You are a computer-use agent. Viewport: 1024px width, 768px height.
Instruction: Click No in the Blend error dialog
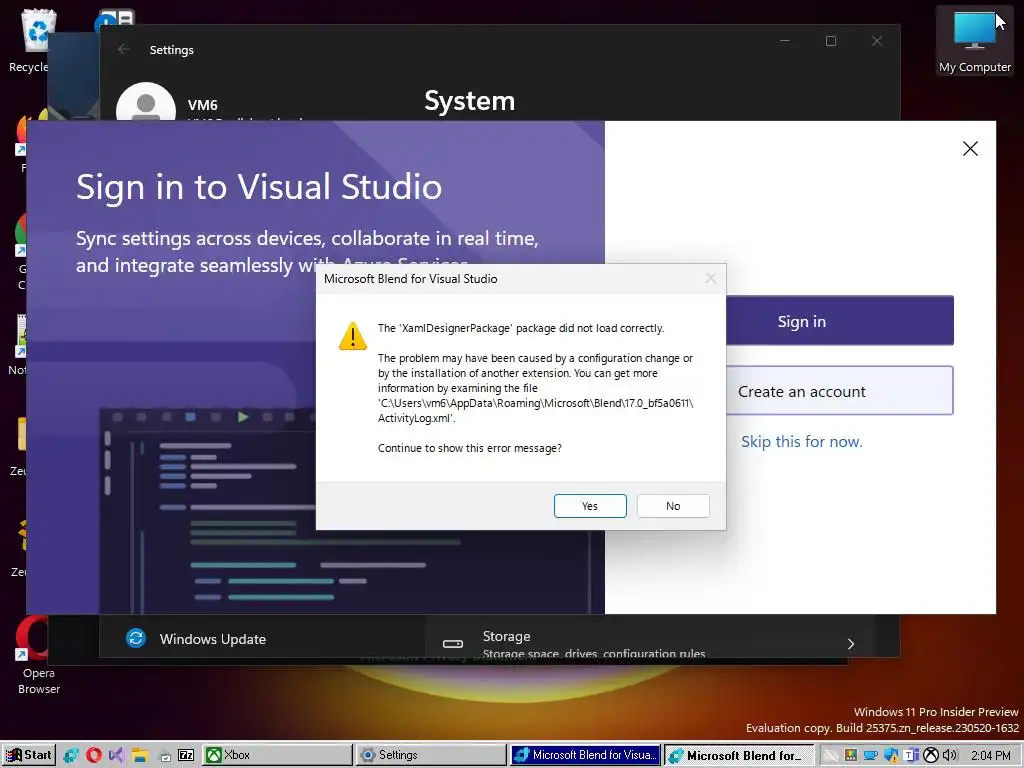pyautogui.click(x=673, y=506)
